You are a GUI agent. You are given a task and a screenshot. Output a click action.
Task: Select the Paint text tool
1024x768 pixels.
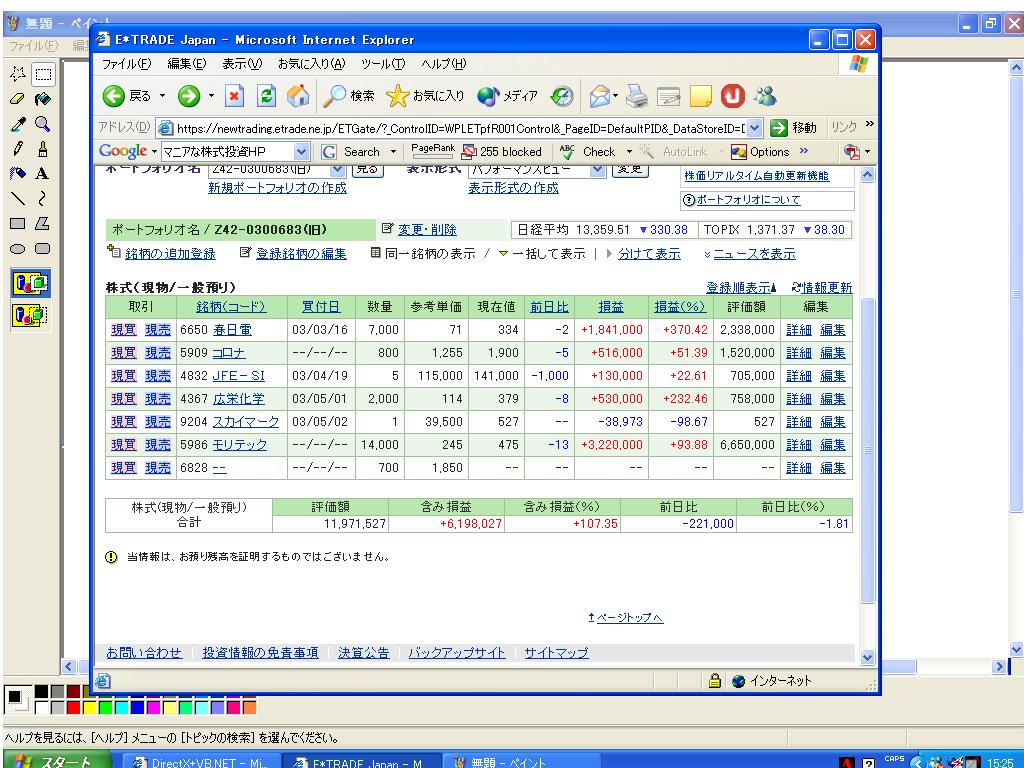click(x=43, y=174)
